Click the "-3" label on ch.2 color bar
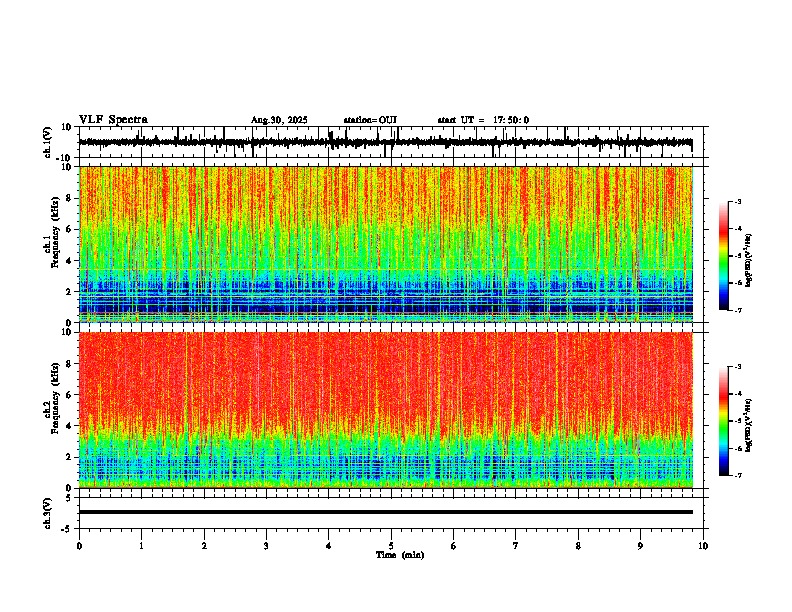The height and width of the screenshot is (612, 792). pyautogui.click(x=737, y=367)
